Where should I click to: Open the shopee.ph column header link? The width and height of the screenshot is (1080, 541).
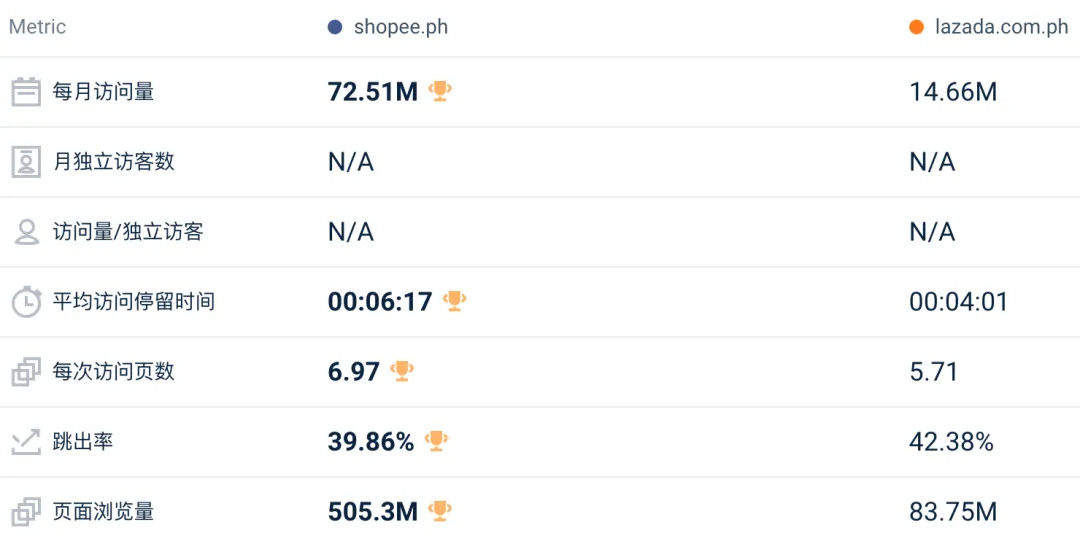(401, 27)
